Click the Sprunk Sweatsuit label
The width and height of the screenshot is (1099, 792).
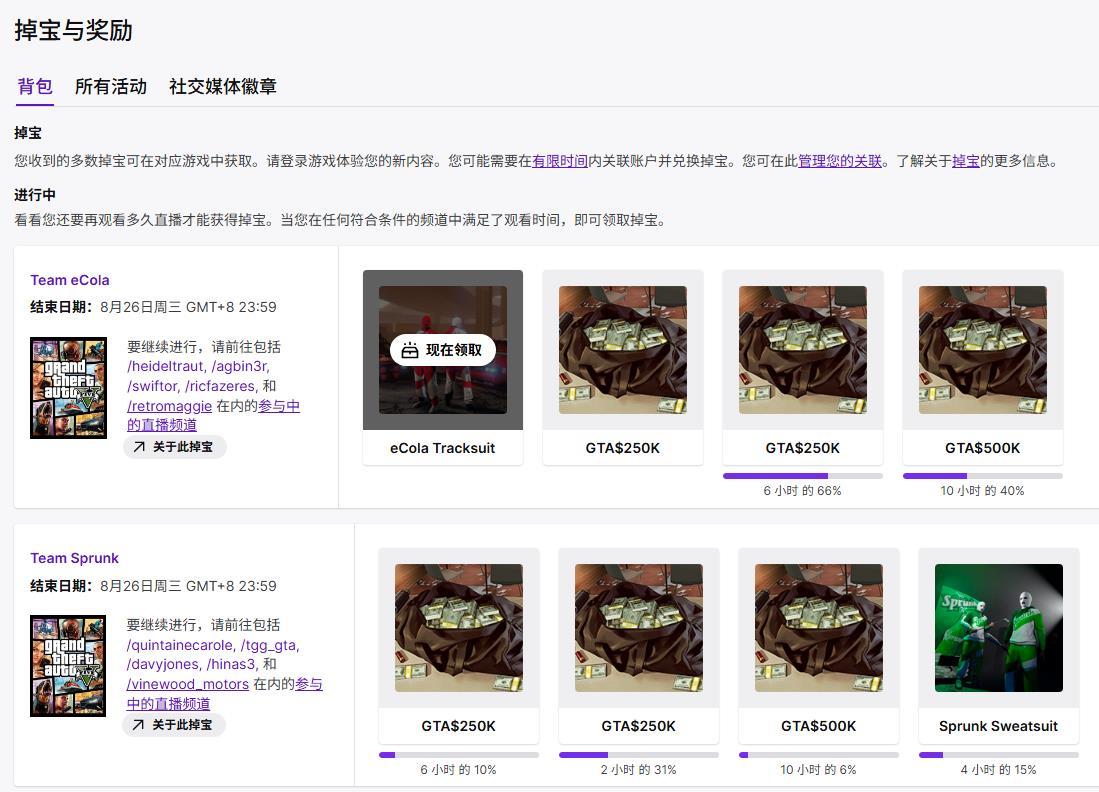(999, 726)
